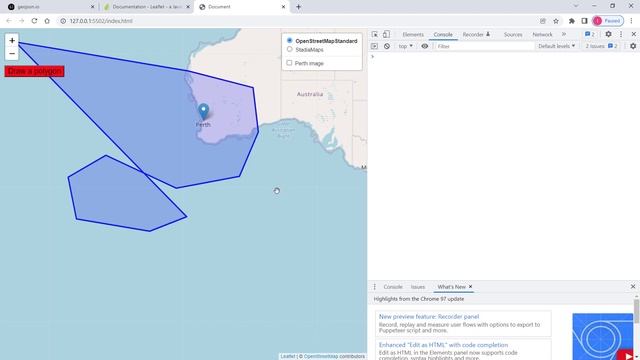The width and height of the screenshot is (640, 360).
Task: Open the Network tab
Action: pos(542,35)
